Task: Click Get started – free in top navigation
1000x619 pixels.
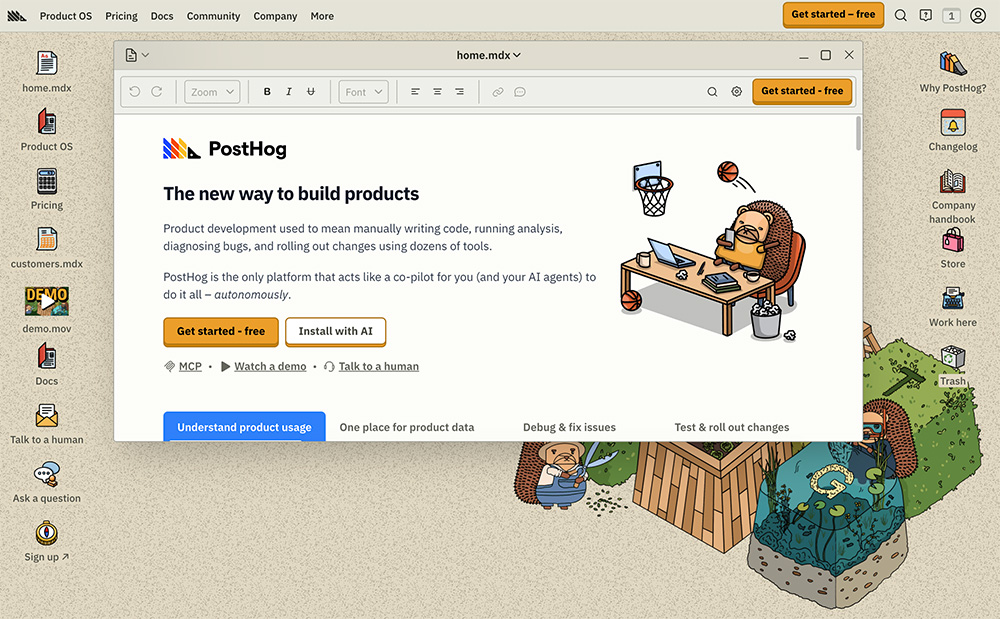Action: click(833, 15)
